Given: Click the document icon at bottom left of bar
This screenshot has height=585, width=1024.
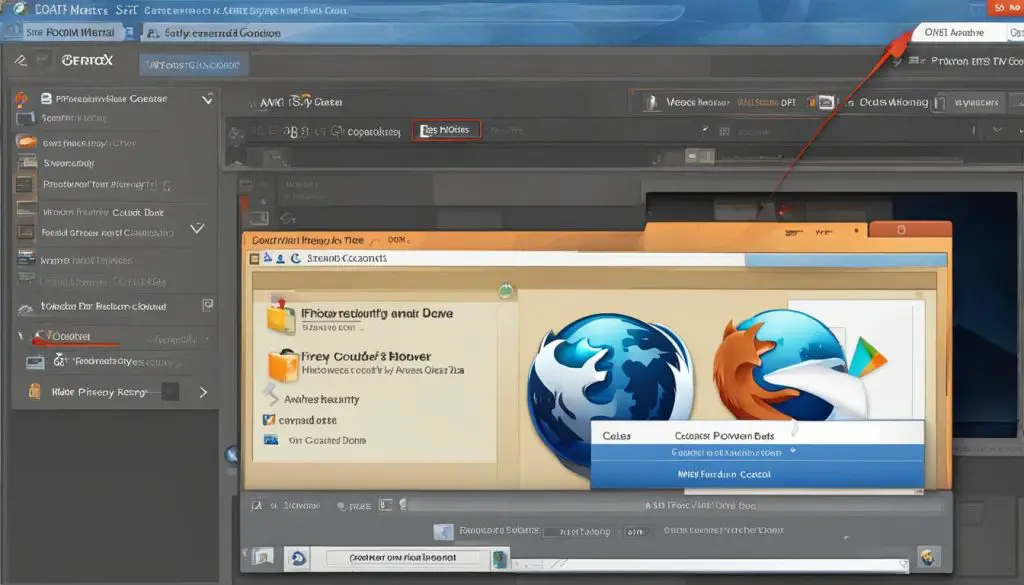Looking at the screenshot, I should click(263, 557).
